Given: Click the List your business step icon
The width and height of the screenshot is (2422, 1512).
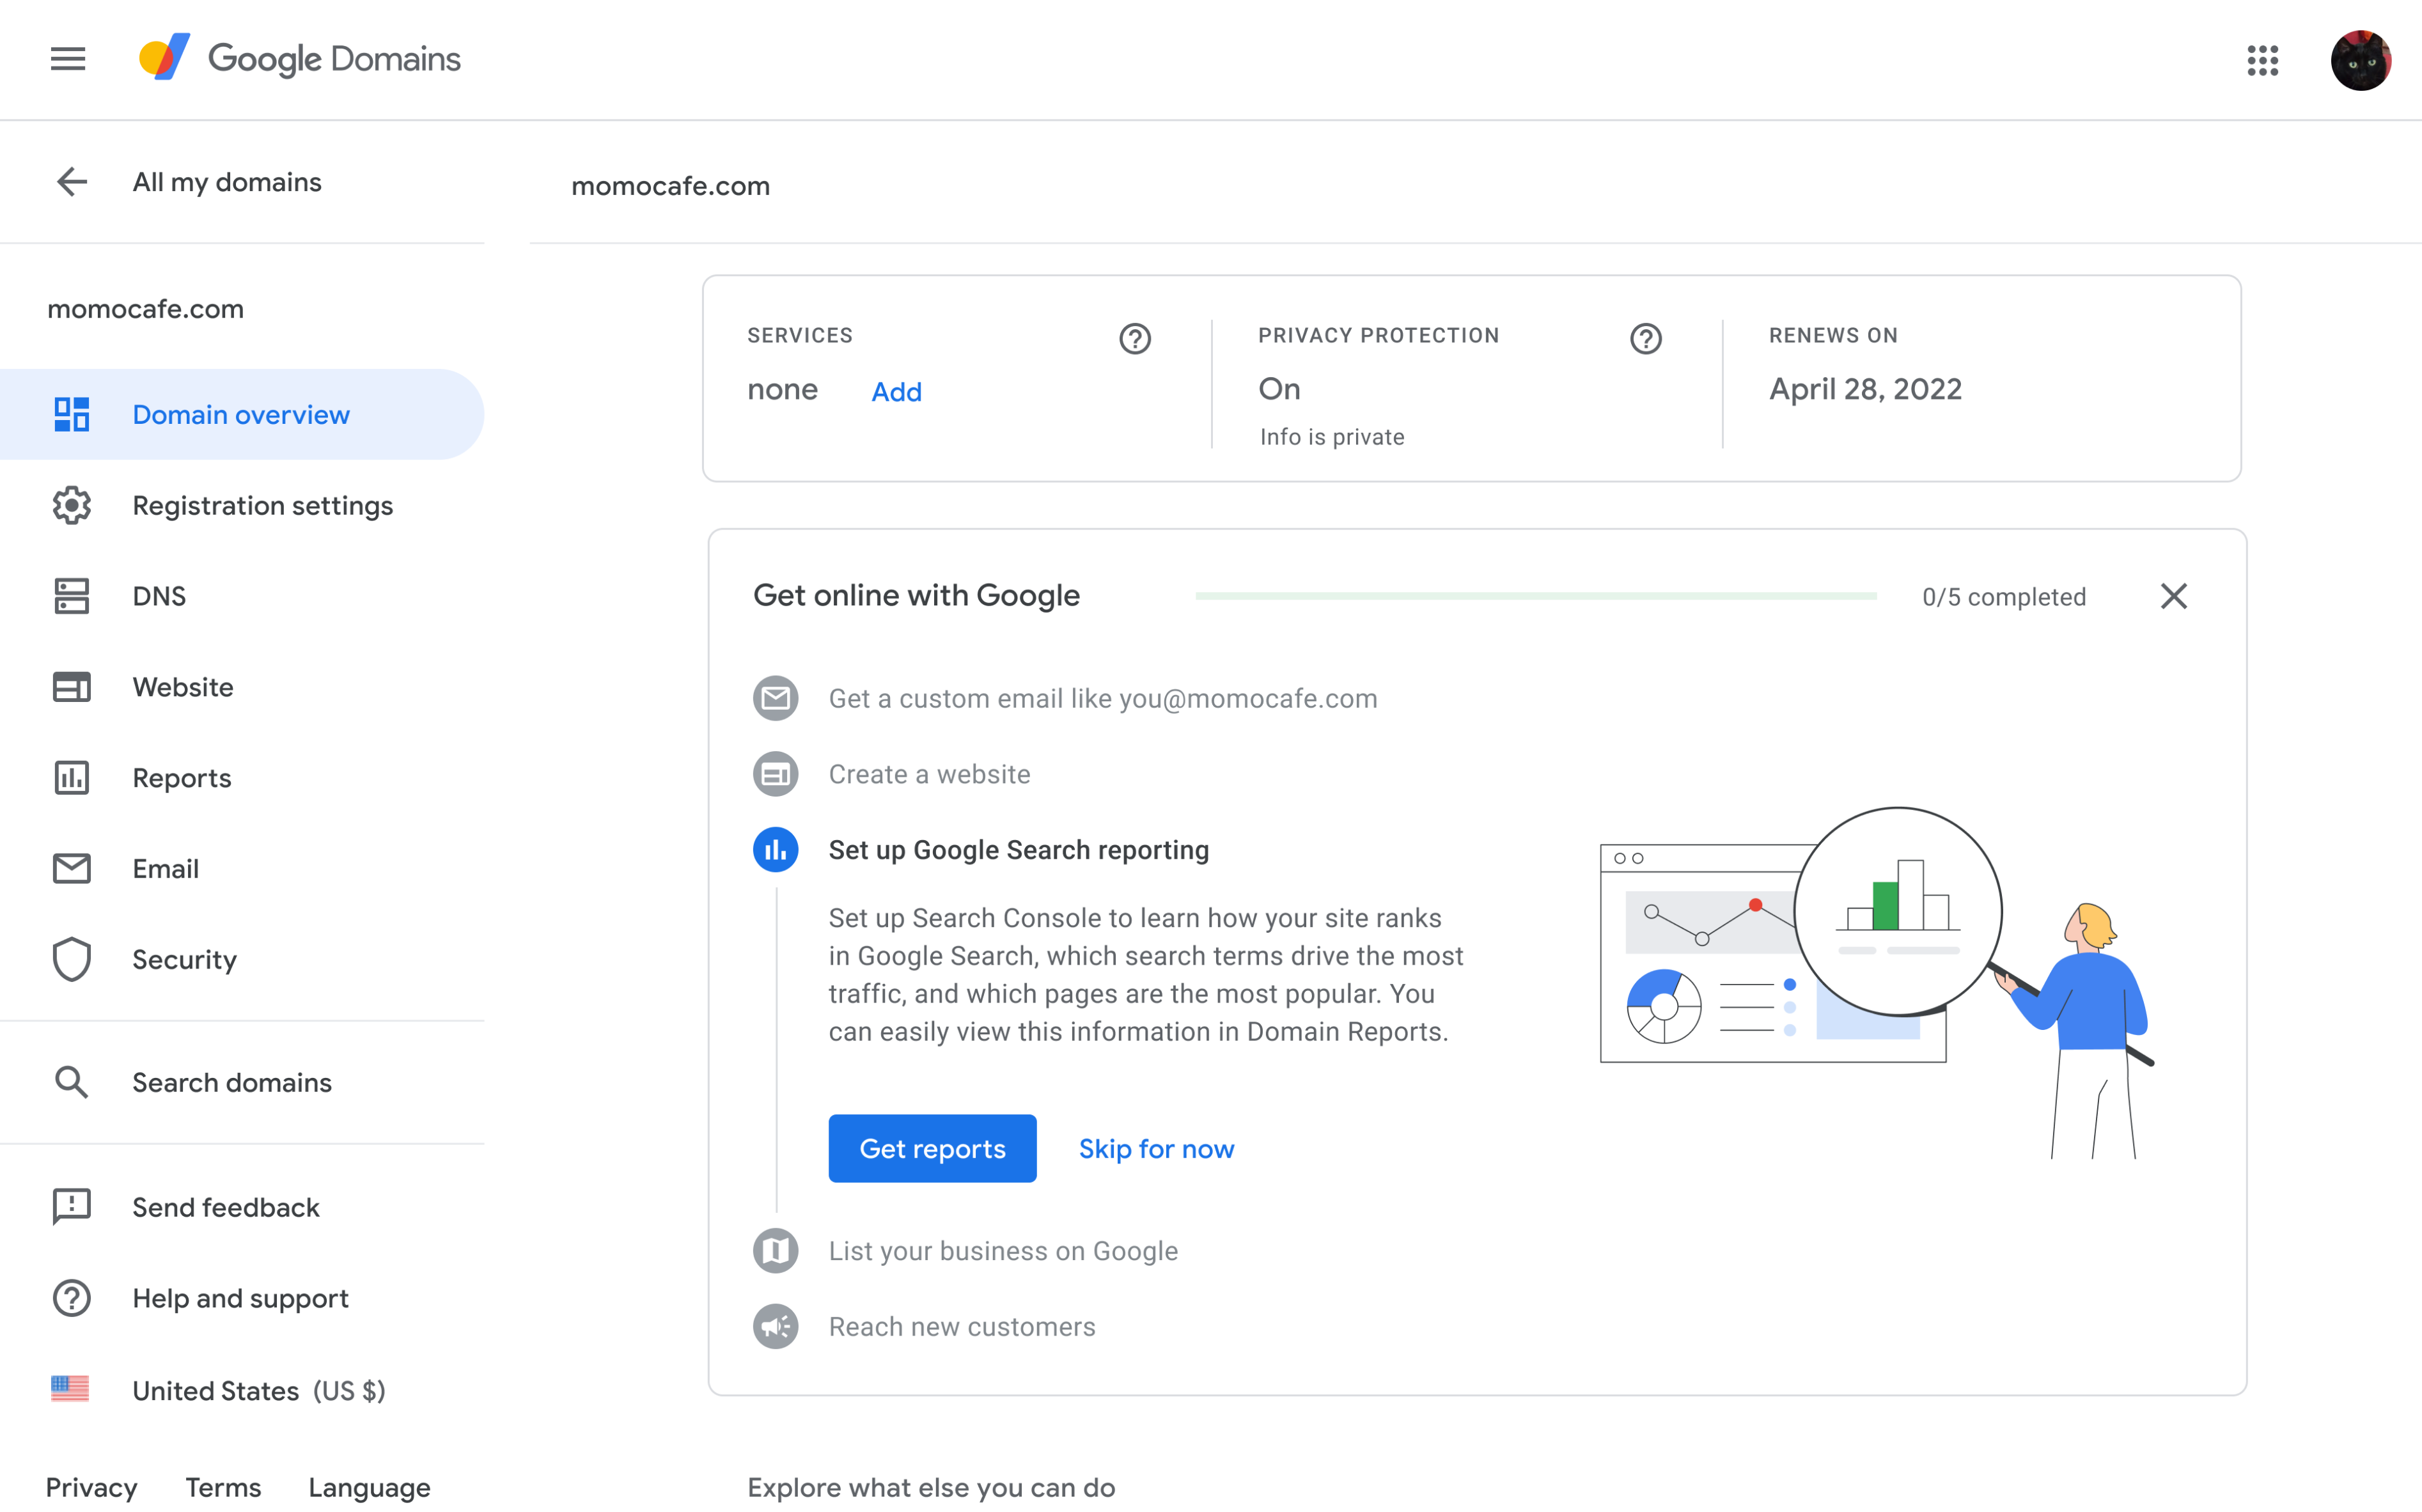Looking at the screenshot, I should 776,1251.
